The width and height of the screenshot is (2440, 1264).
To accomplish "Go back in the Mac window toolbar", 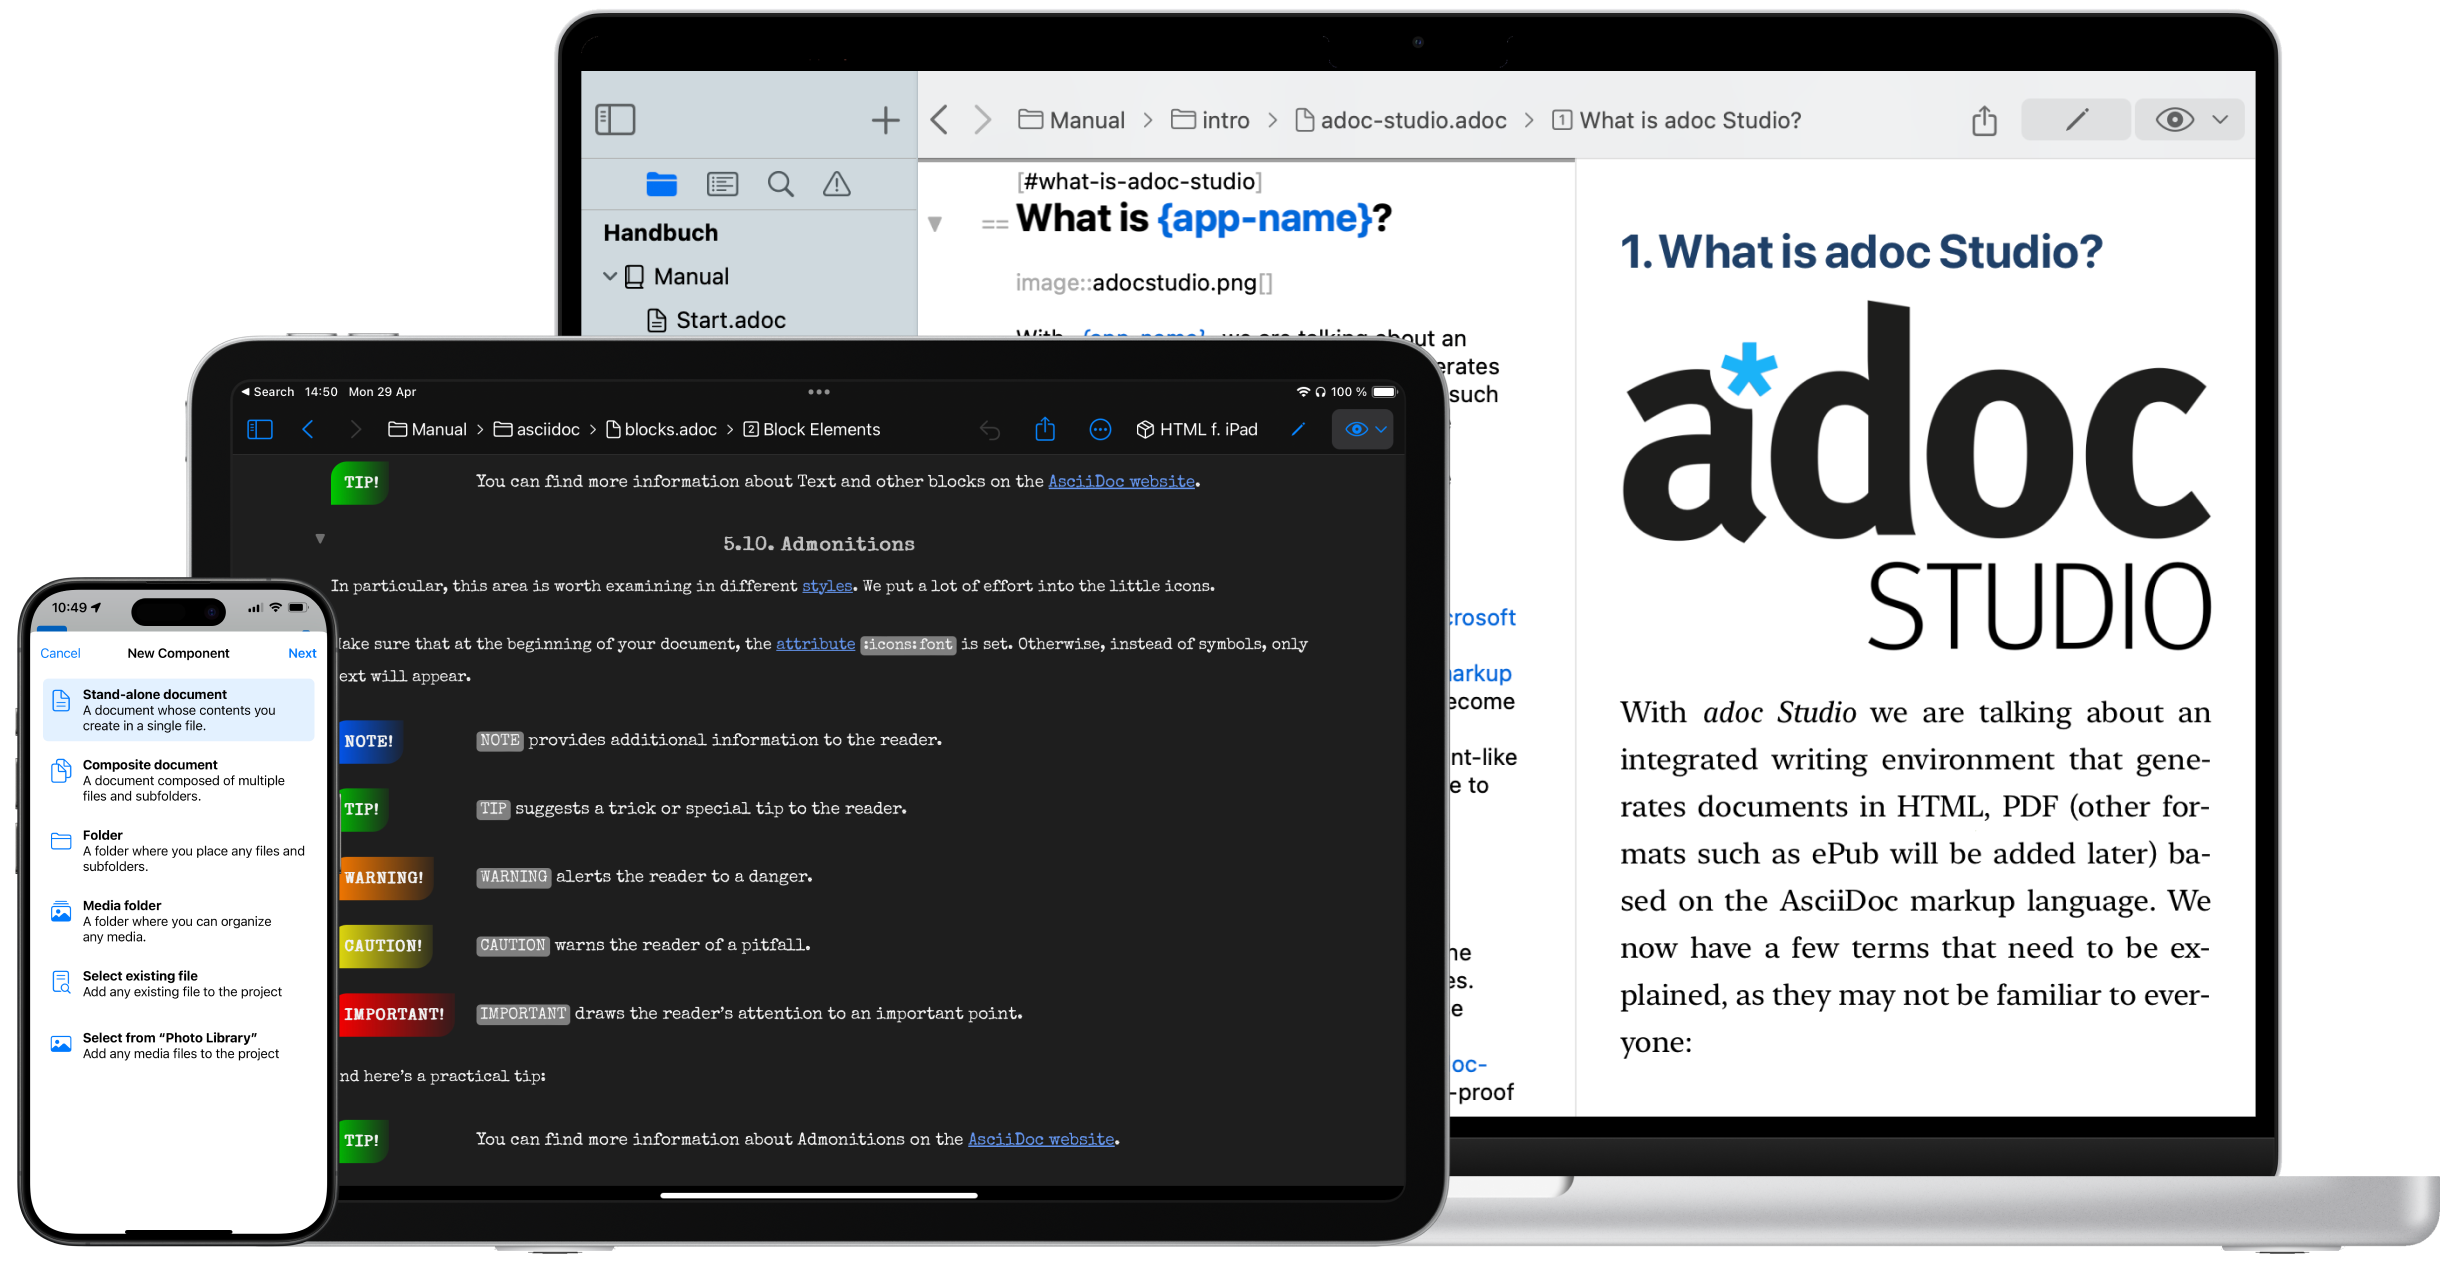I will coord(938,121).
